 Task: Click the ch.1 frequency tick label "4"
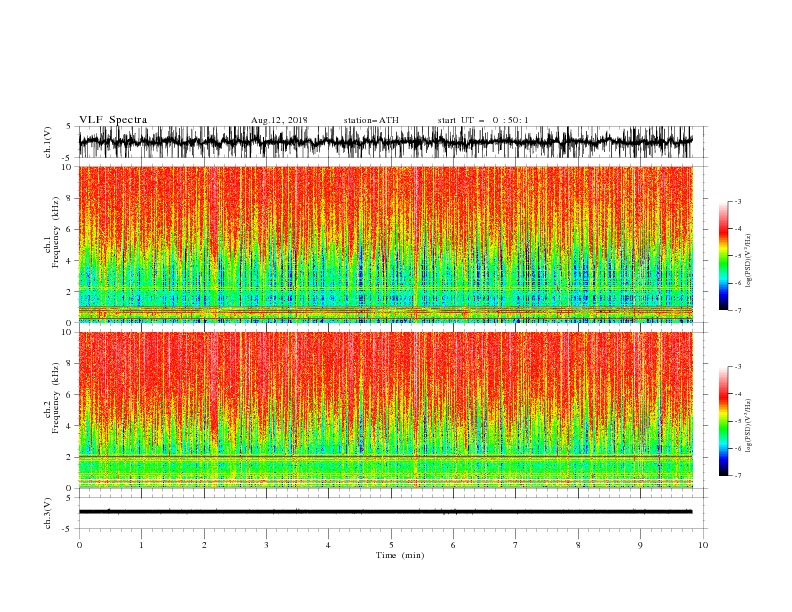(70, 261)
